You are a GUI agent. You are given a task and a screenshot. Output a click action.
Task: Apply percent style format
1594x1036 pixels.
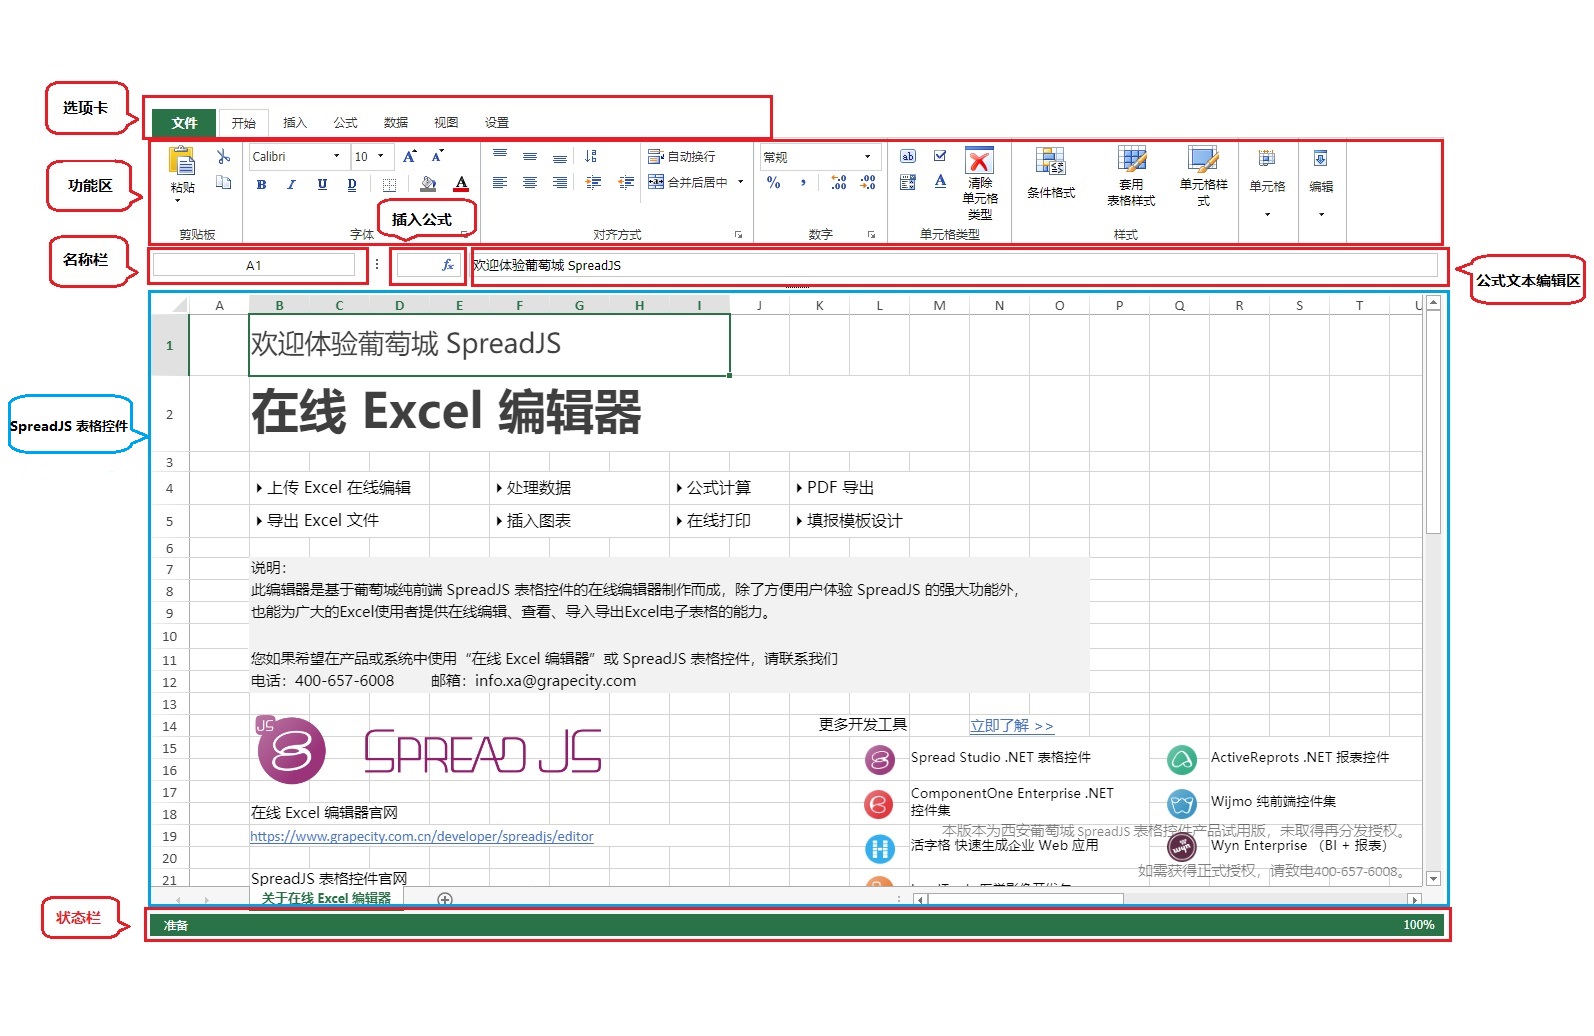pos(773,182)
